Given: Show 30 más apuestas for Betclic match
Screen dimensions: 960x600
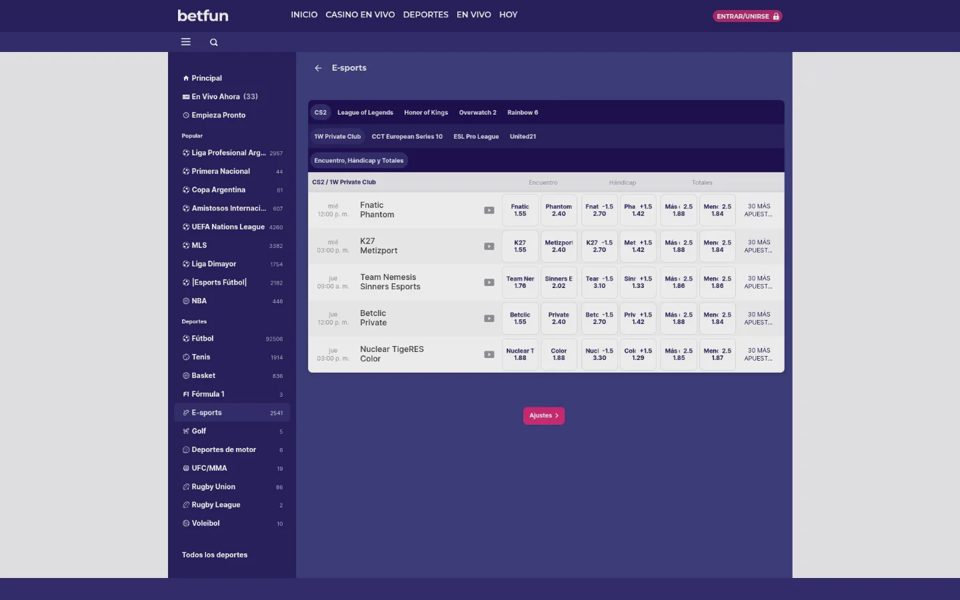Looking at the screenshot, I should (759, 319).
